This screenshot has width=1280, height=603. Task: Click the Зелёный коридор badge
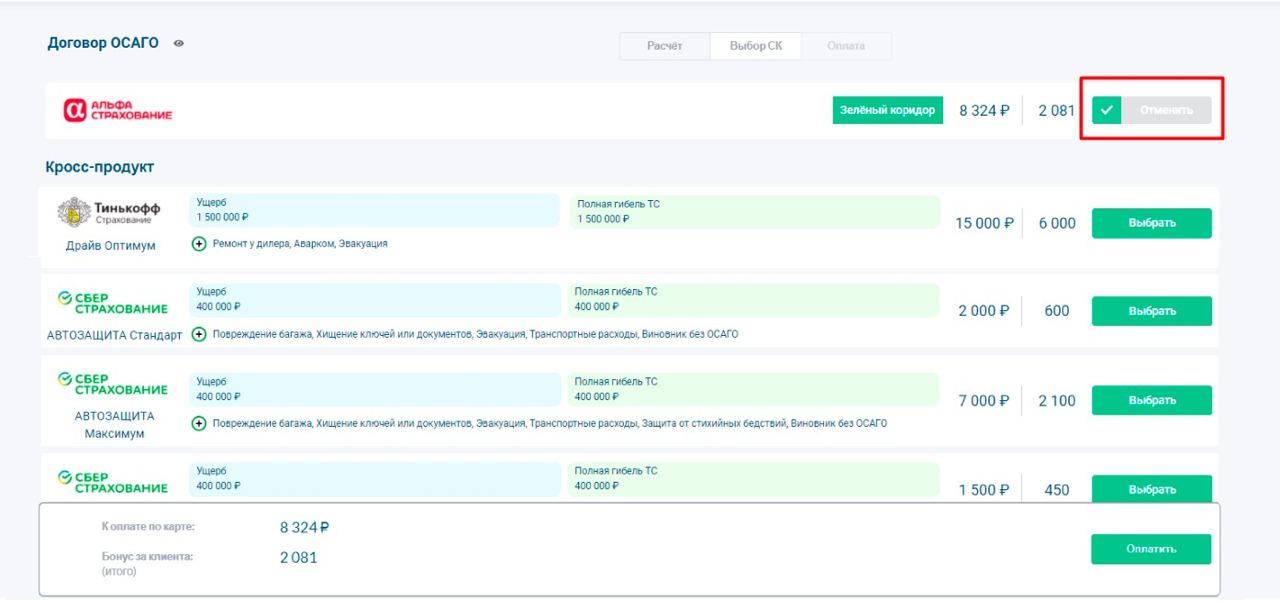(887, 110)
